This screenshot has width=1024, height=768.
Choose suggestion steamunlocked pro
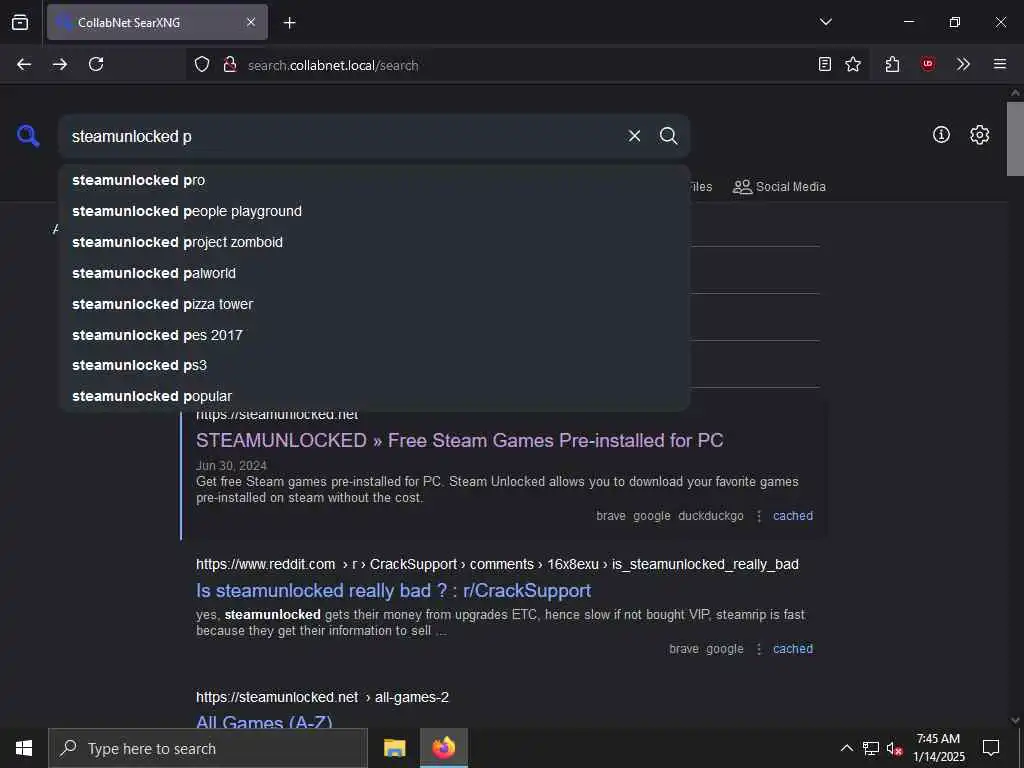coord(374,180)
